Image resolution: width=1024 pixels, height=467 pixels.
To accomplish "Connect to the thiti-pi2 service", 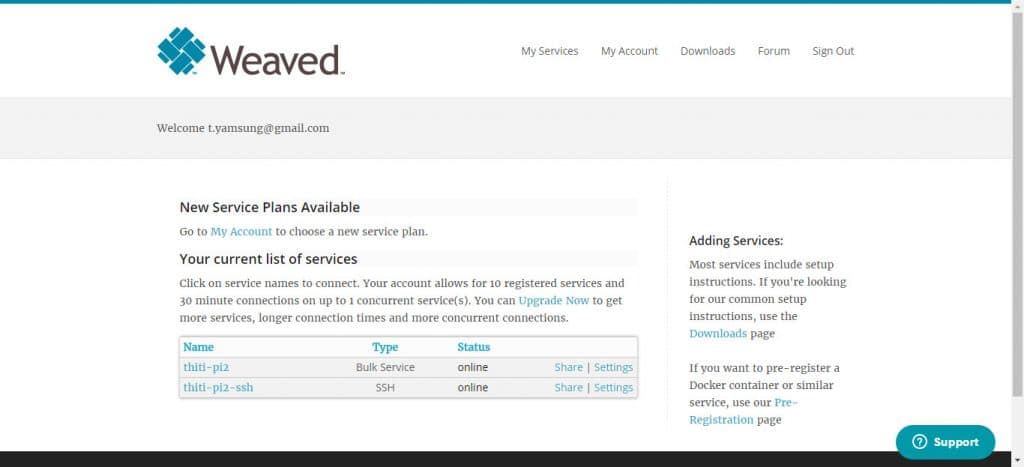I will pos(206,367).
